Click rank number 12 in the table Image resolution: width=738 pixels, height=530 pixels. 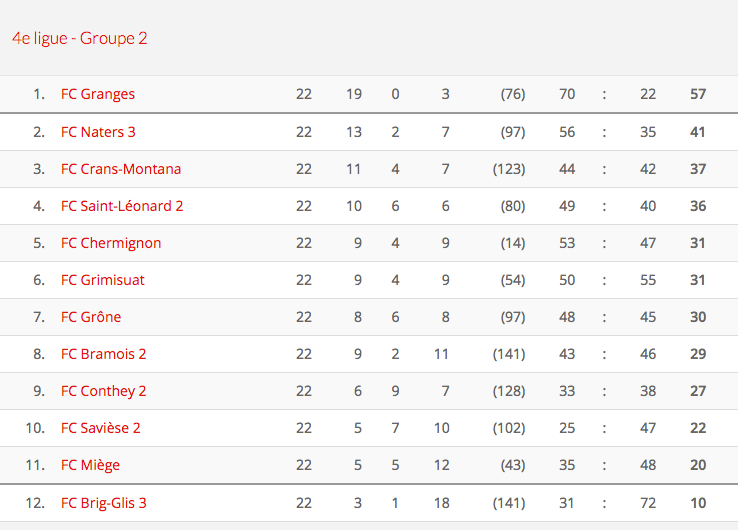click(x=36, y=503)
